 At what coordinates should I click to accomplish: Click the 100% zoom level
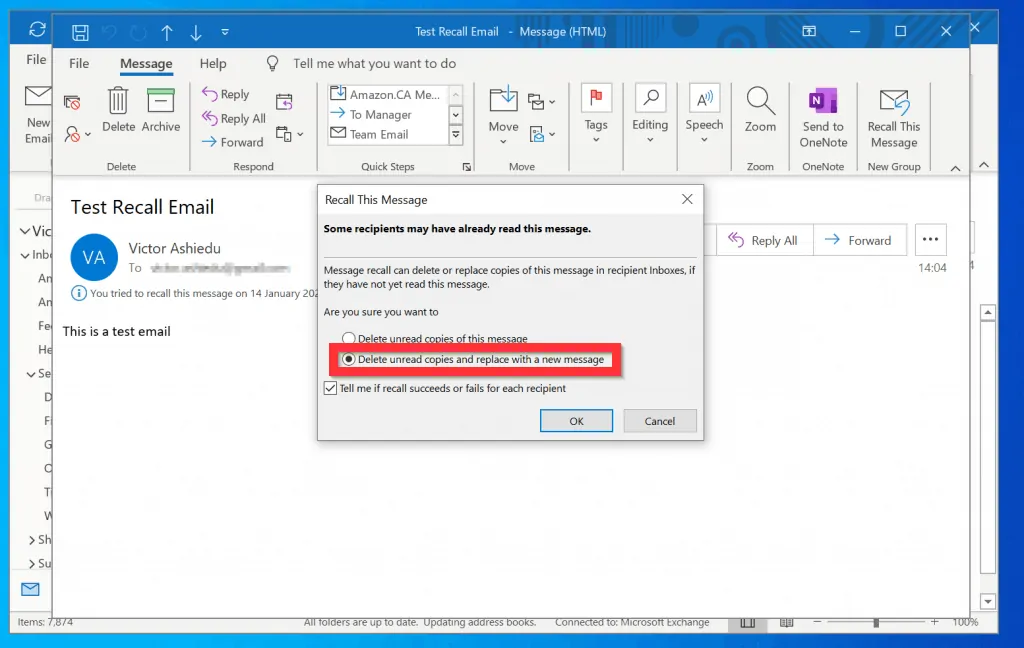[965, 622]
